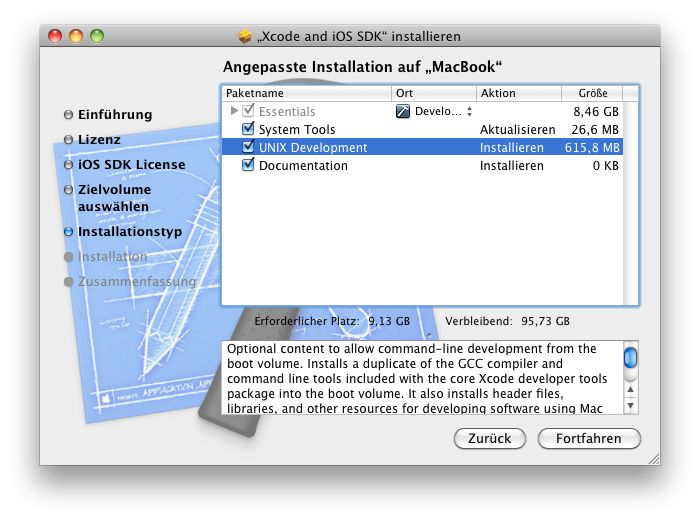Click the dimmed Installation step

[x=112, y=257]
